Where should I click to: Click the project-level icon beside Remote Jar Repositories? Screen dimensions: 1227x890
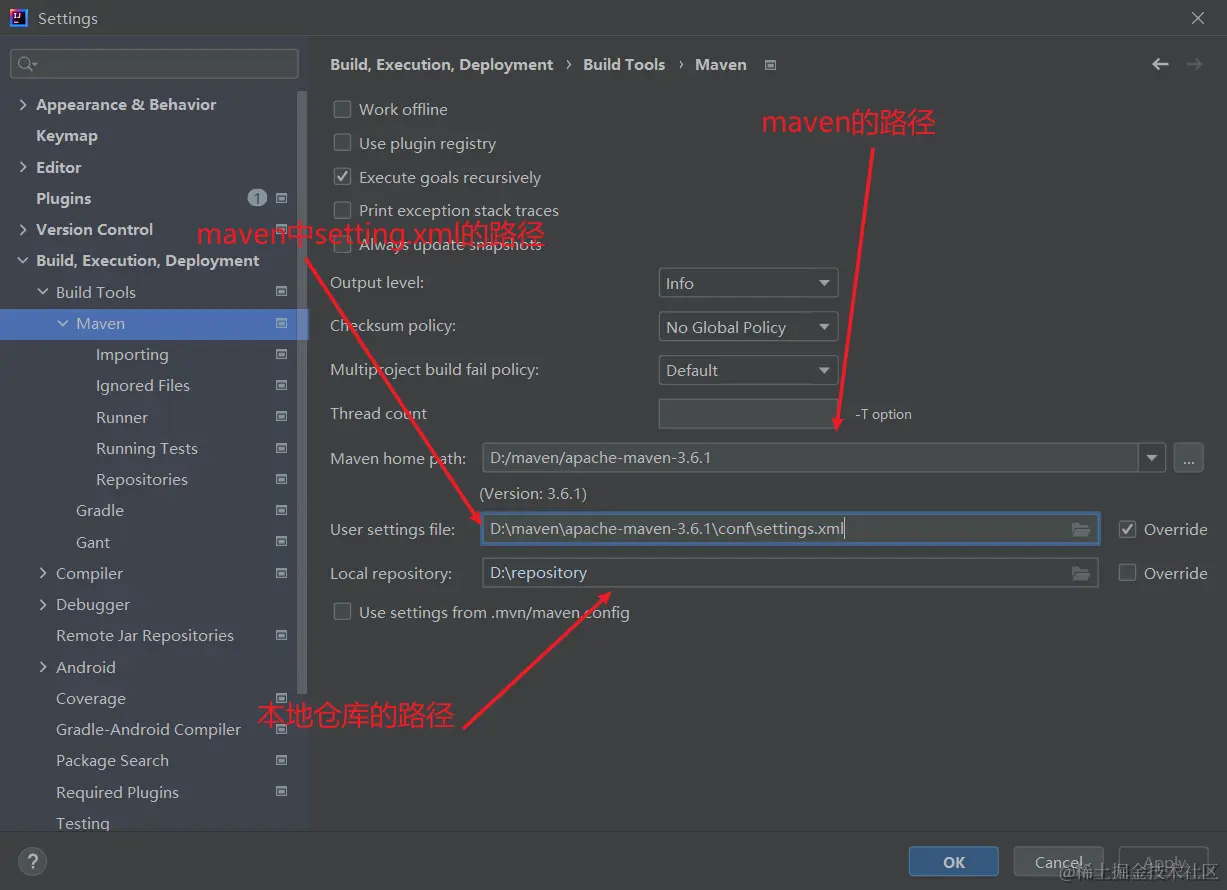[281, 635]
